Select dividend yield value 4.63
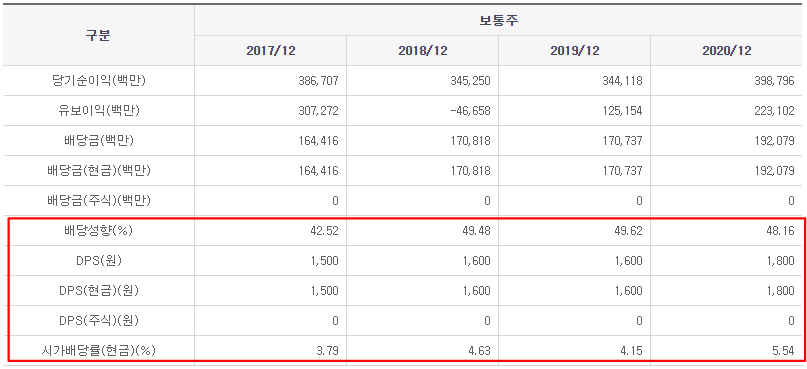The image size is (807, 369). tap(480, 350)
